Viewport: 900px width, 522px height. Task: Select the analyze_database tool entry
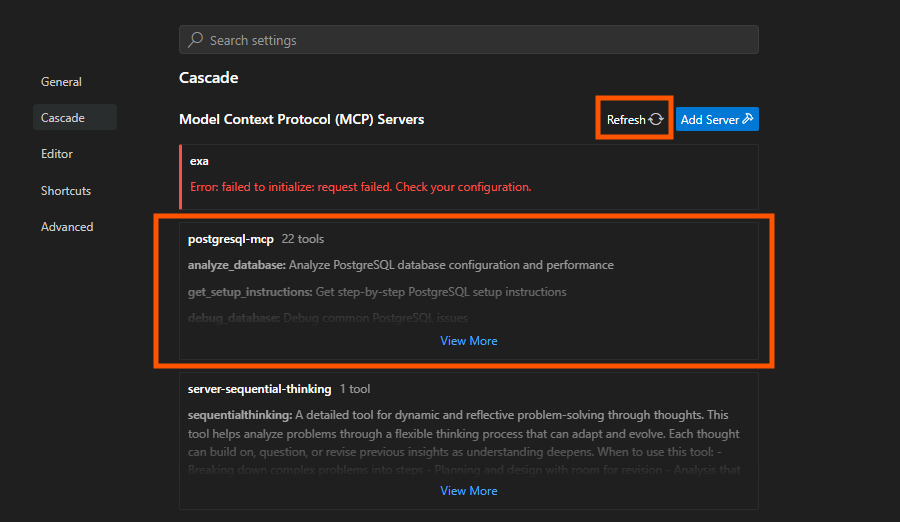point(401,265)
